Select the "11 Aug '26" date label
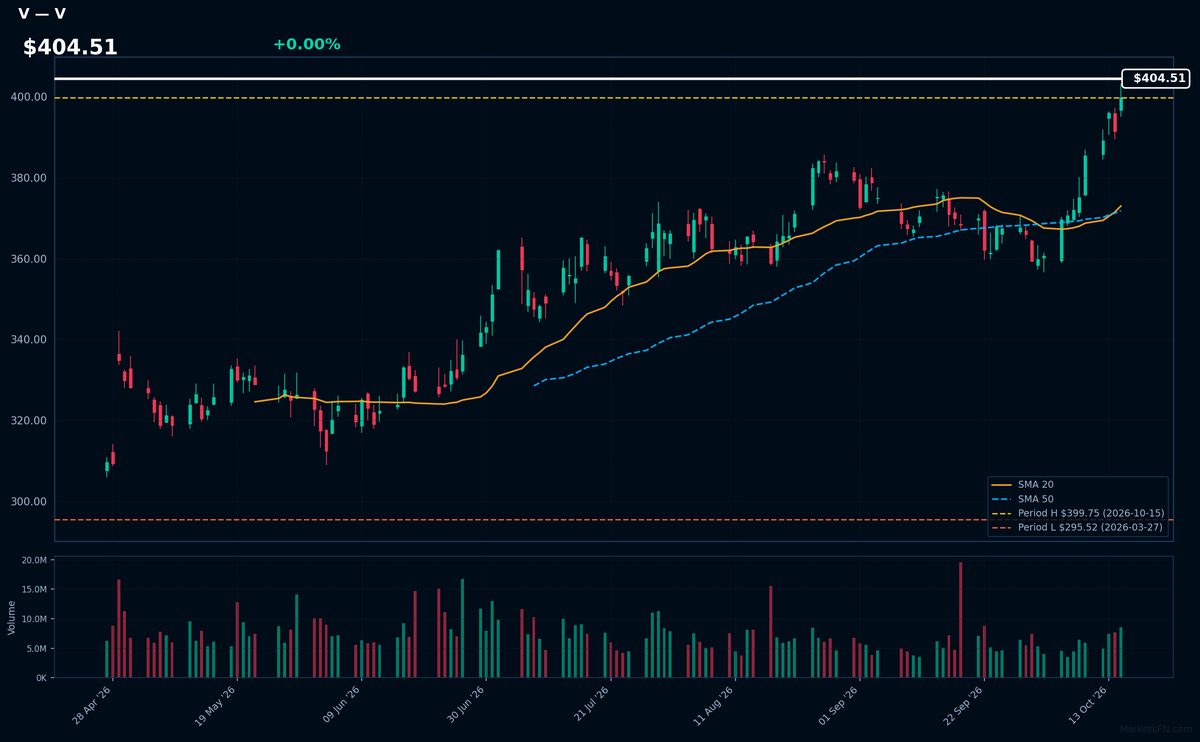 713,704
